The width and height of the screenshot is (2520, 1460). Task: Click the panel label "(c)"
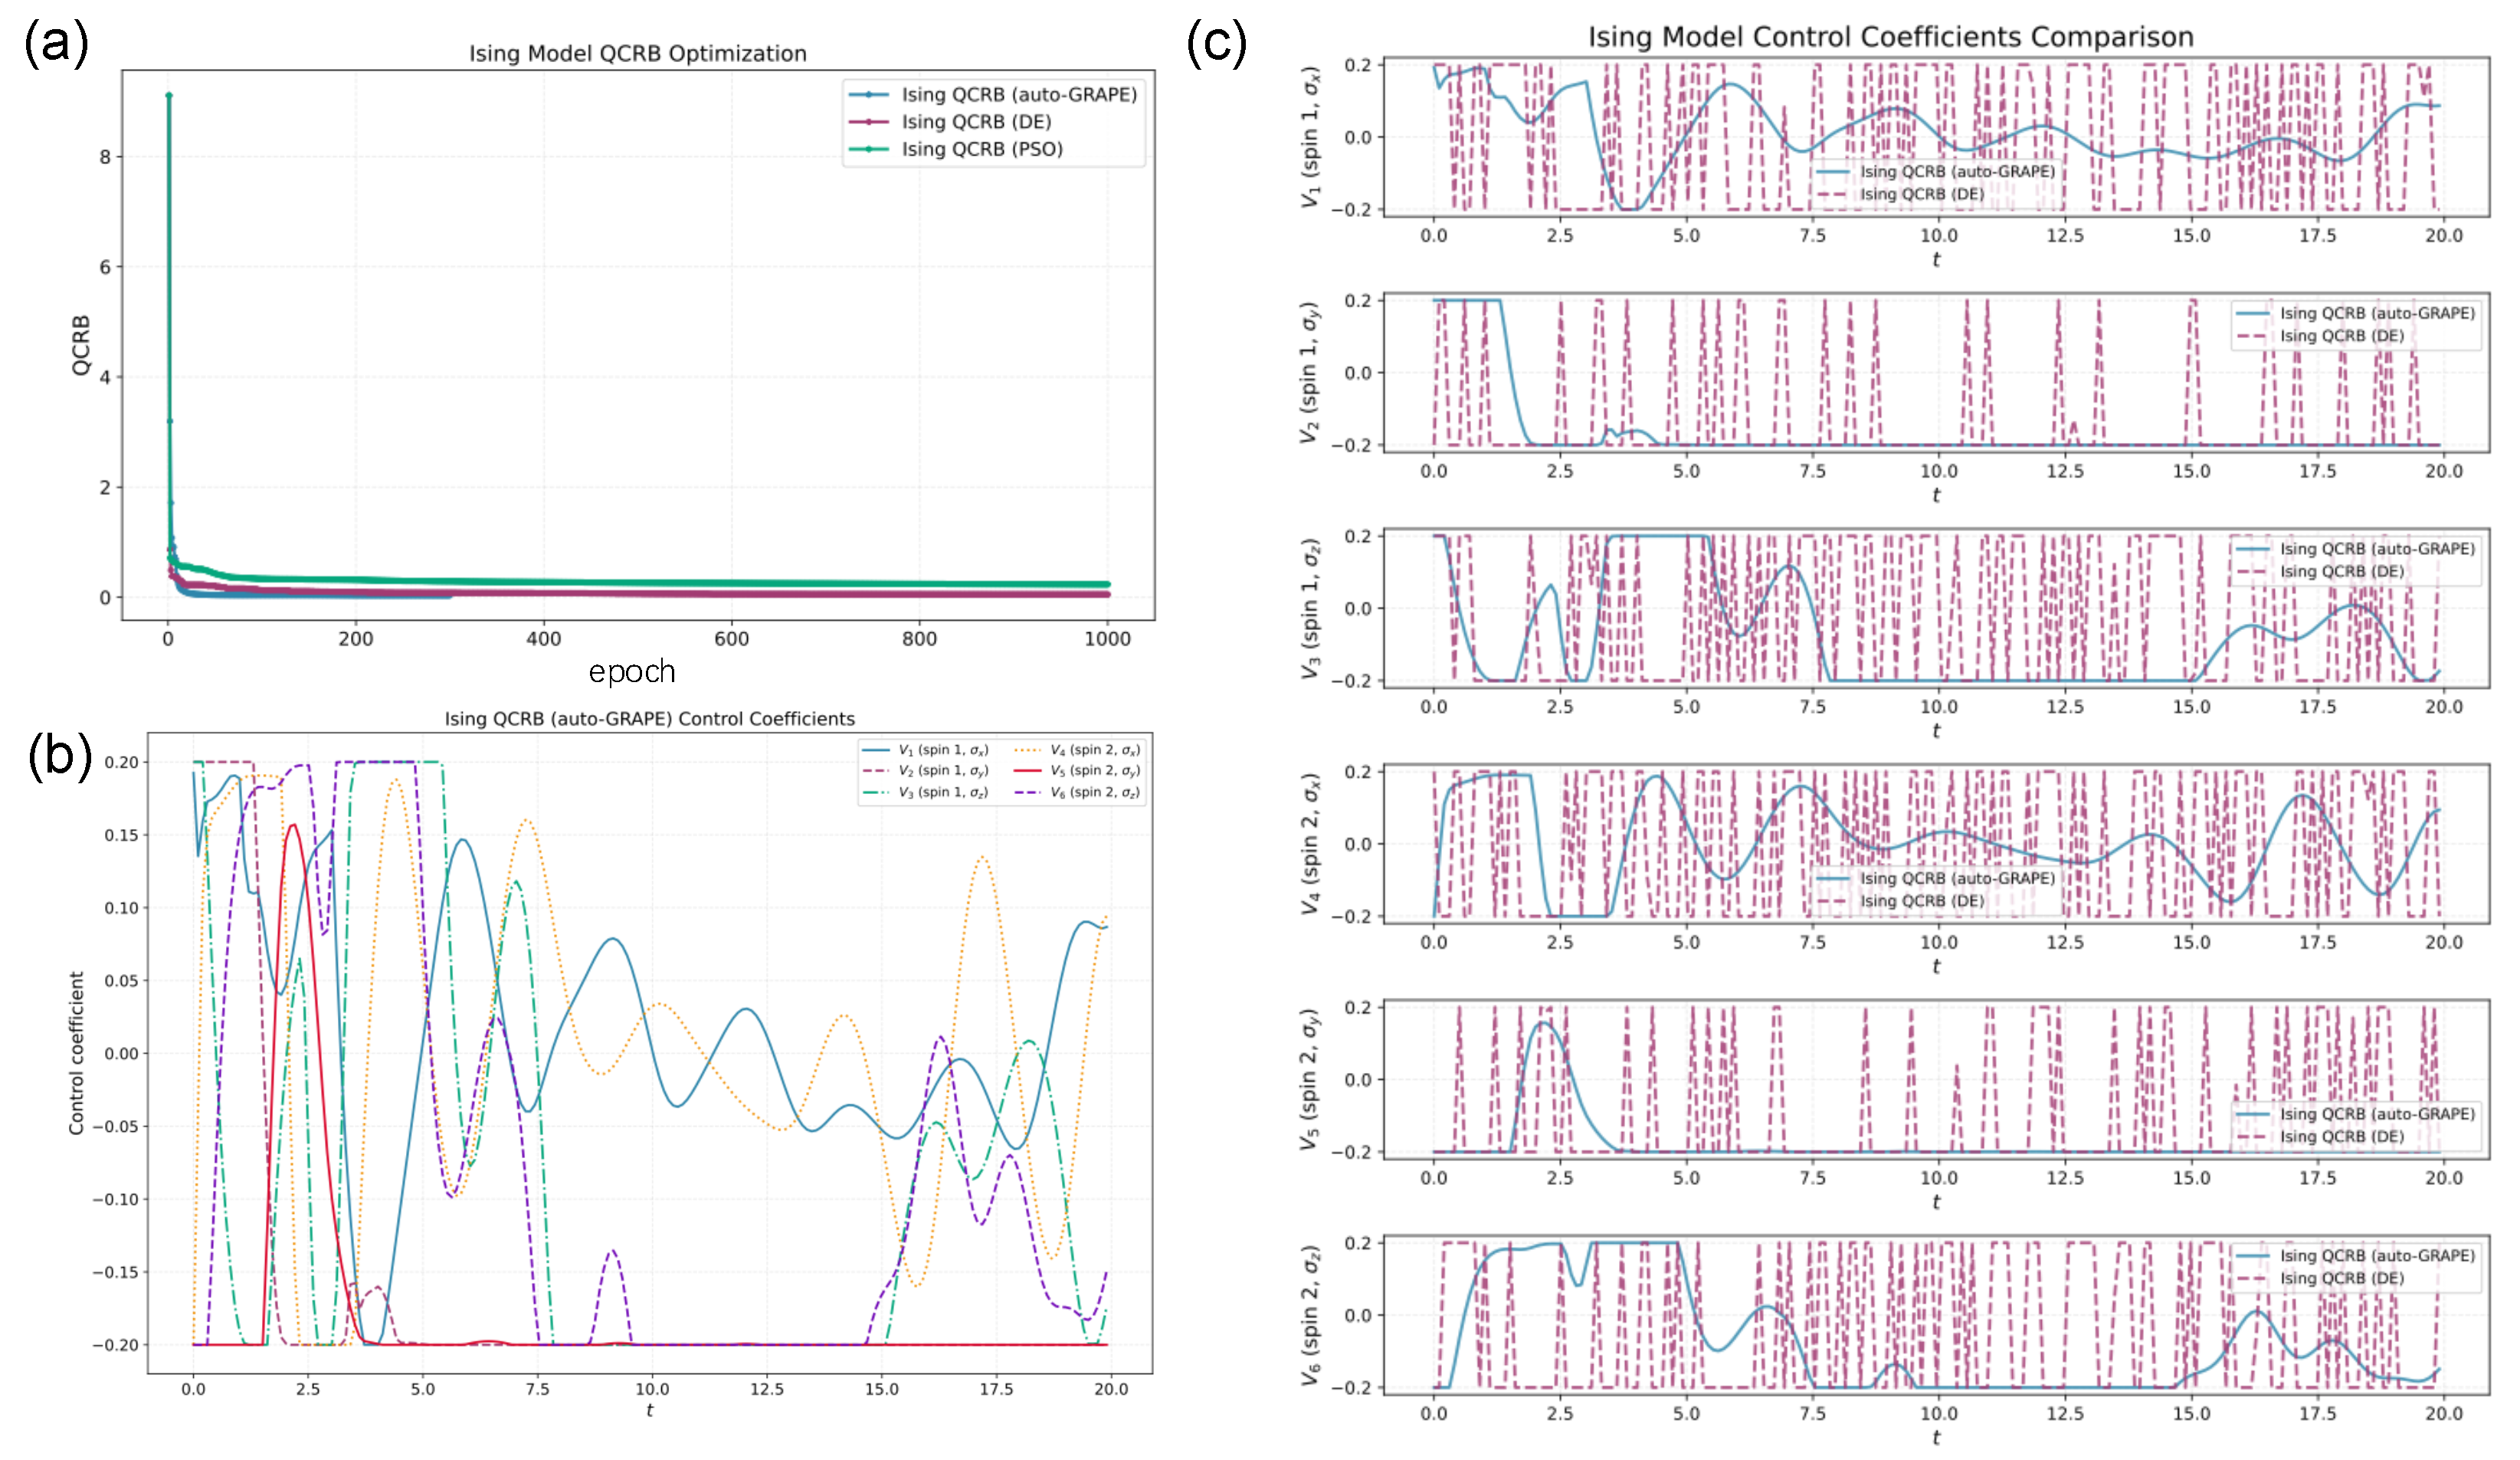point(1216,43)
